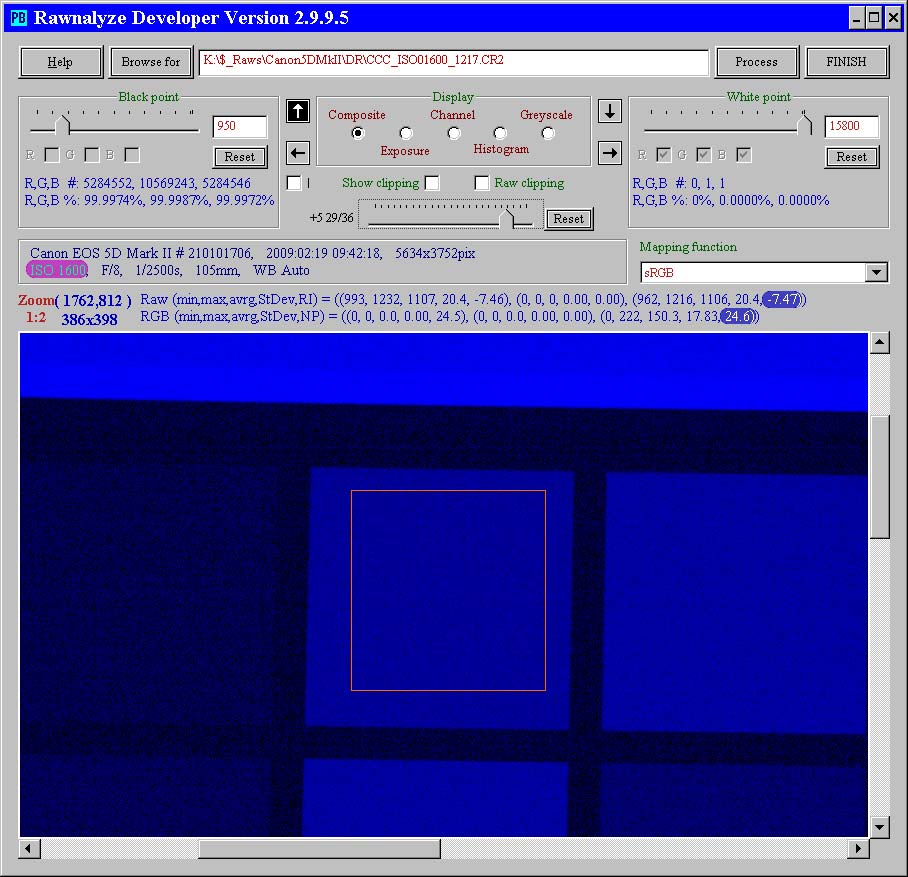Toggle the Raw clipping checkbox
The image size is (908, 877).
point(482,183)
